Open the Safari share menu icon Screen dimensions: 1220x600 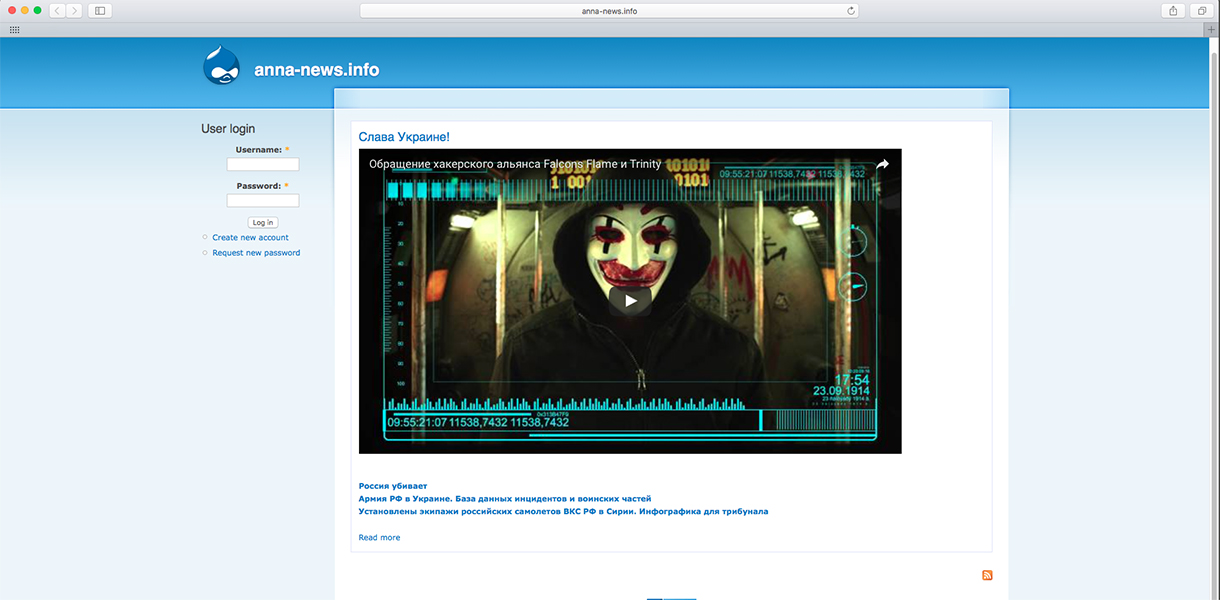pyautogui.click(x=1173, y=10)
